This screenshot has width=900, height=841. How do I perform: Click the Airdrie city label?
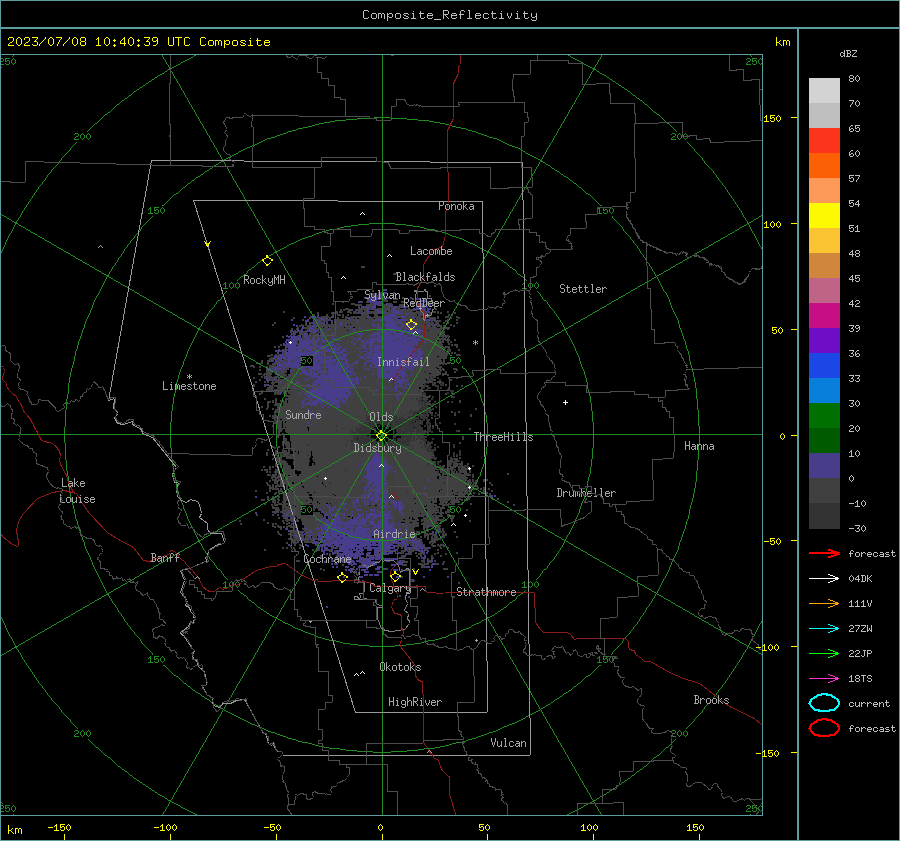coord(394,534)
